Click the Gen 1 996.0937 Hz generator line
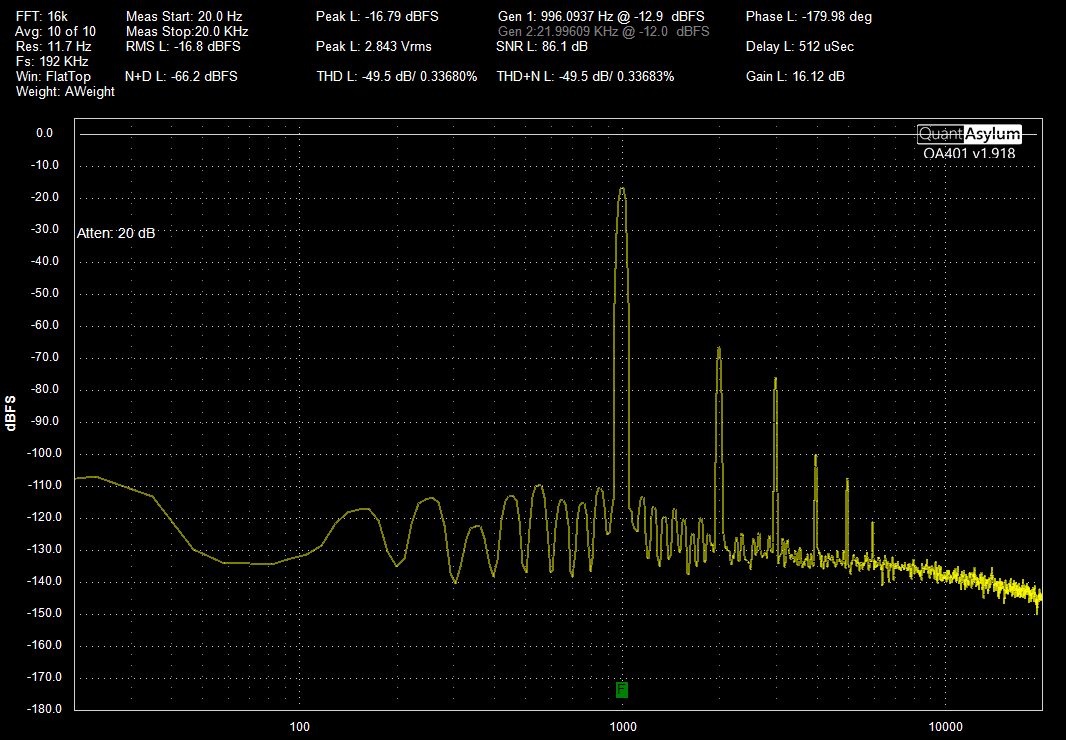 (602, 16)
